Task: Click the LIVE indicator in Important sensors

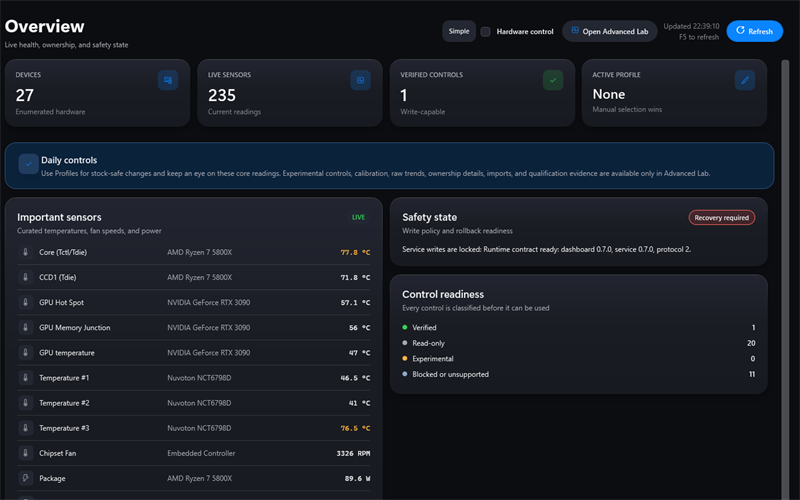Action: coord(358,217)
